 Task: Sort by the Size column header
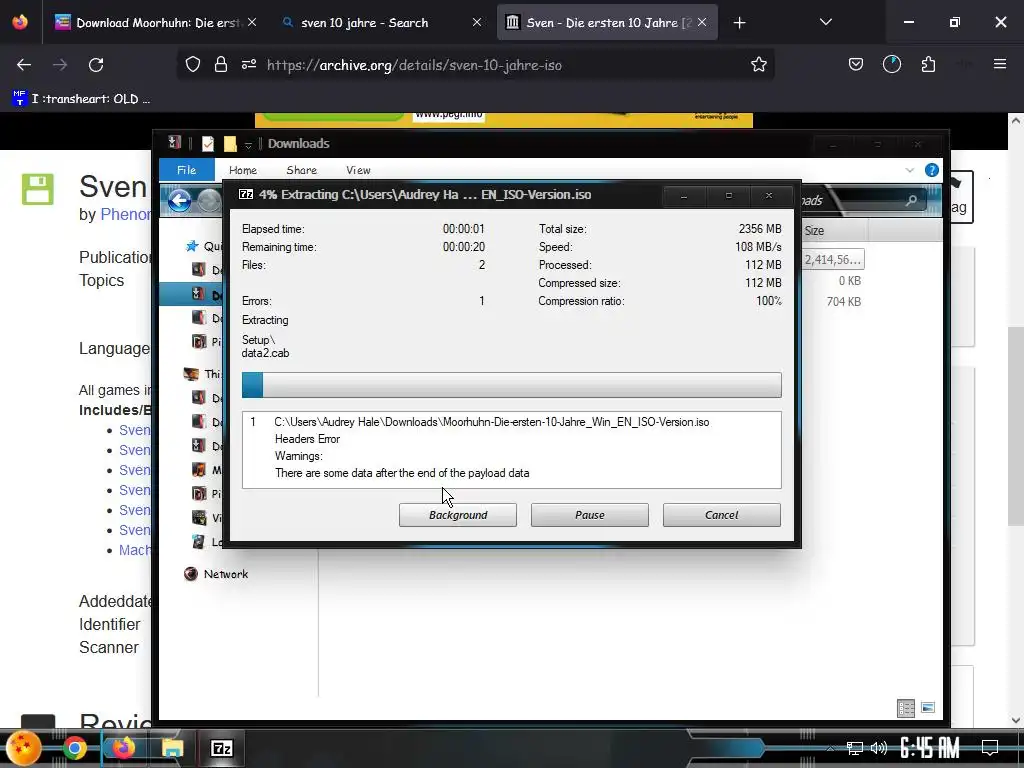(834, 231)
